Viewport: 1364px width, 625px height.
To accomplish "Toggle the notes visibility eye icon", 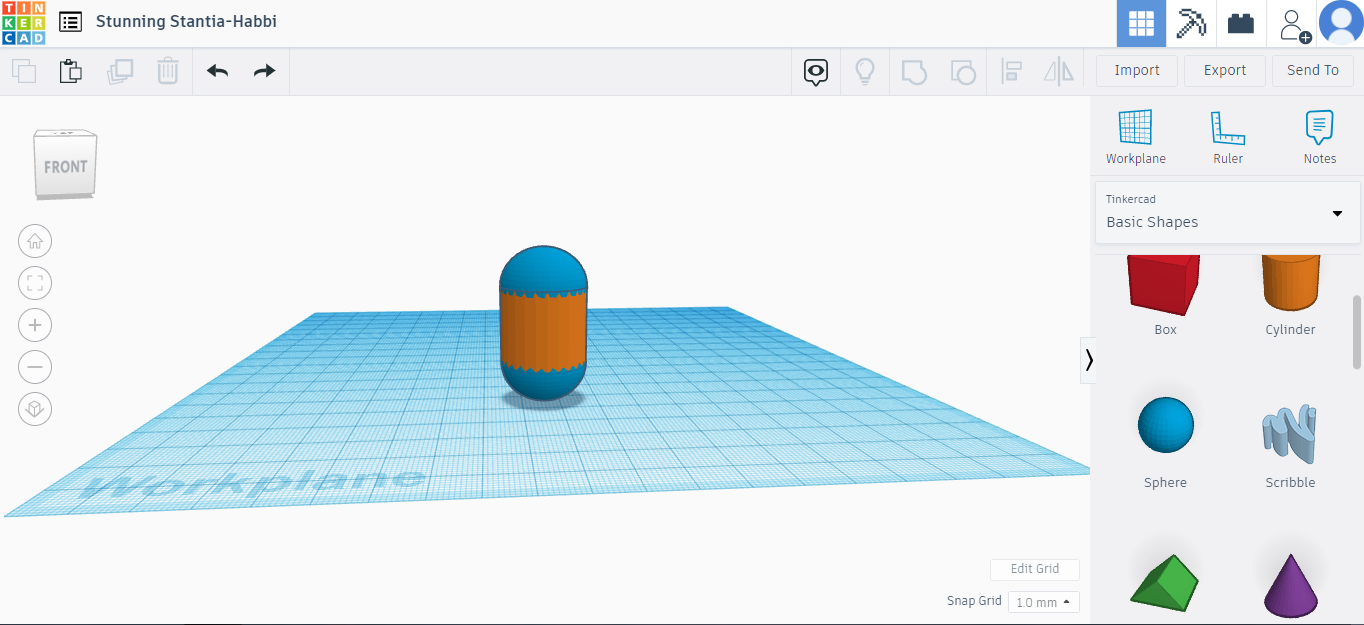I will (x=816, y=71).
